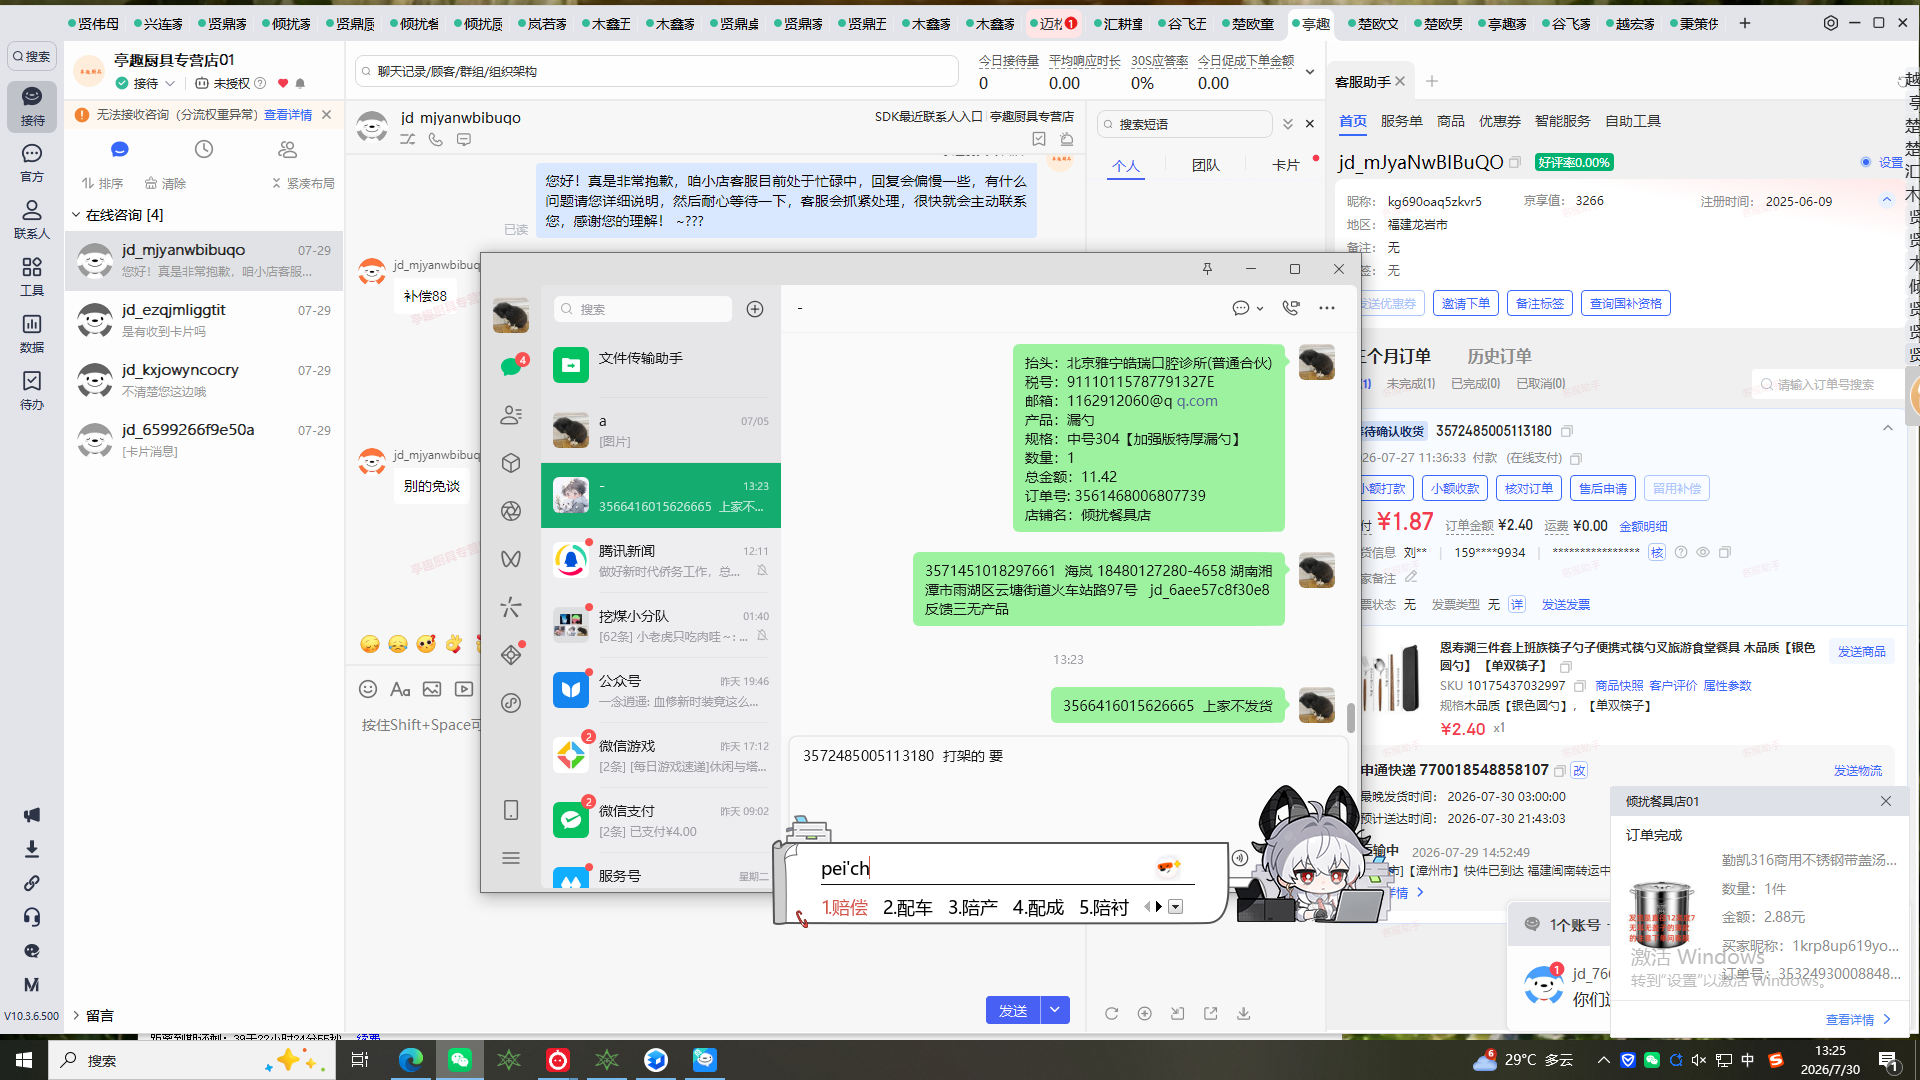
Task: Open the WeChat chat bubble dropdown in header
Action: pyautogui.click(x=1248, y=308)
